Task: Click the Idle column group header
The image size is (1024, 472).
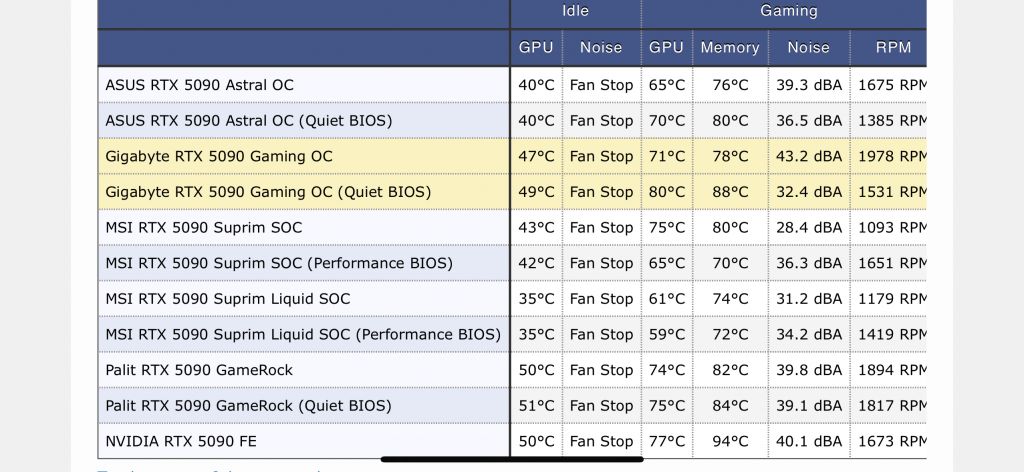Action: coord(575,11)
